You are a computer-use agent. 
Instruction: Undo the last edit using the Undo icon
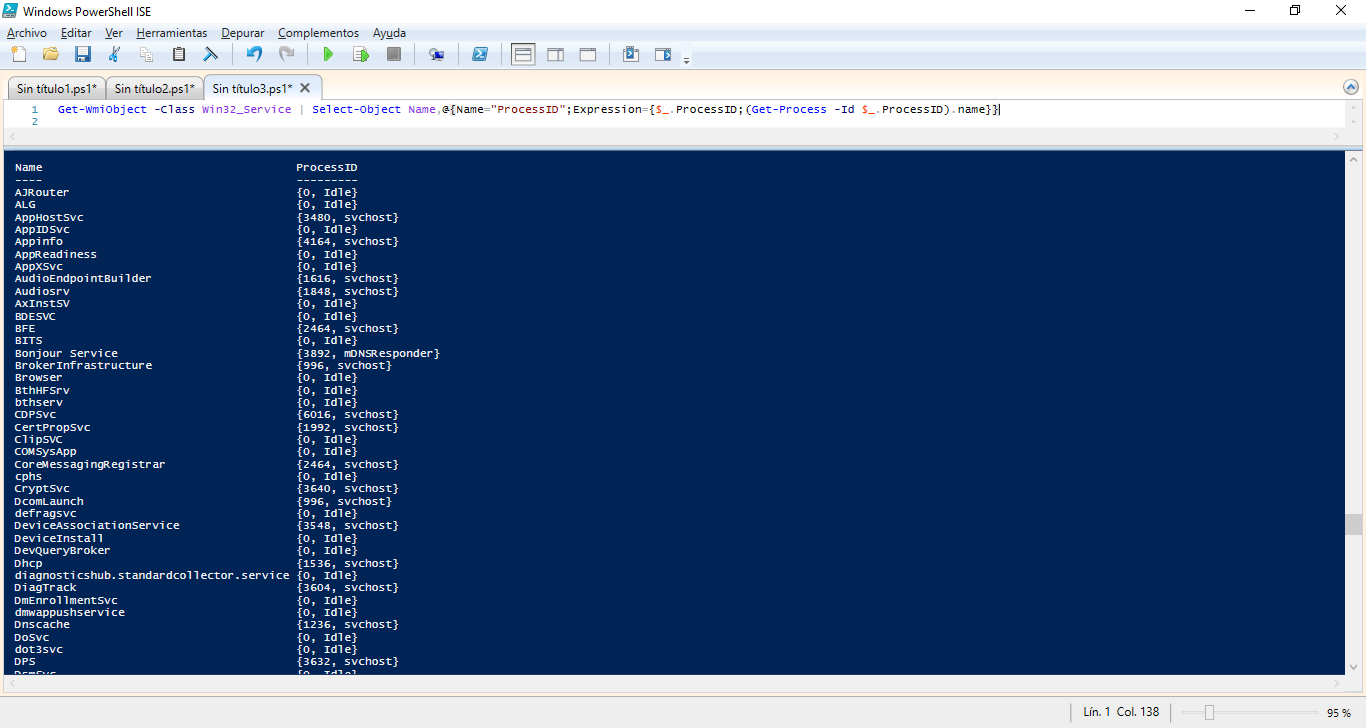pos(253,54)
